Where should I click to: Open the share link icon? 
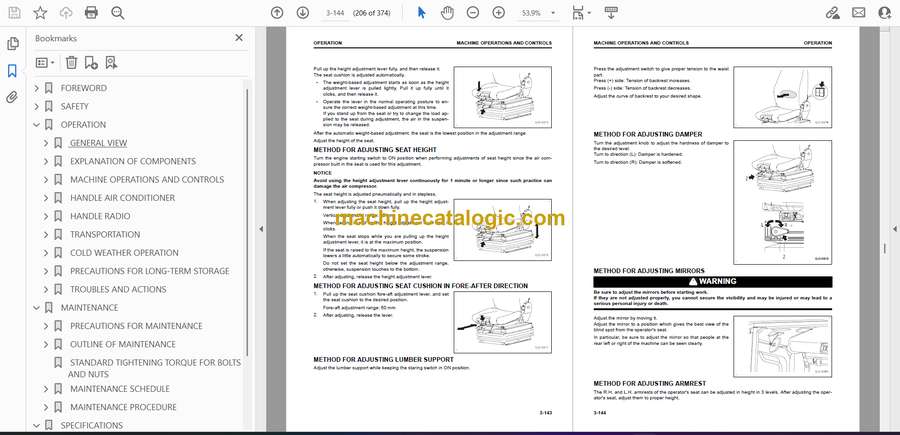point(833,13)
